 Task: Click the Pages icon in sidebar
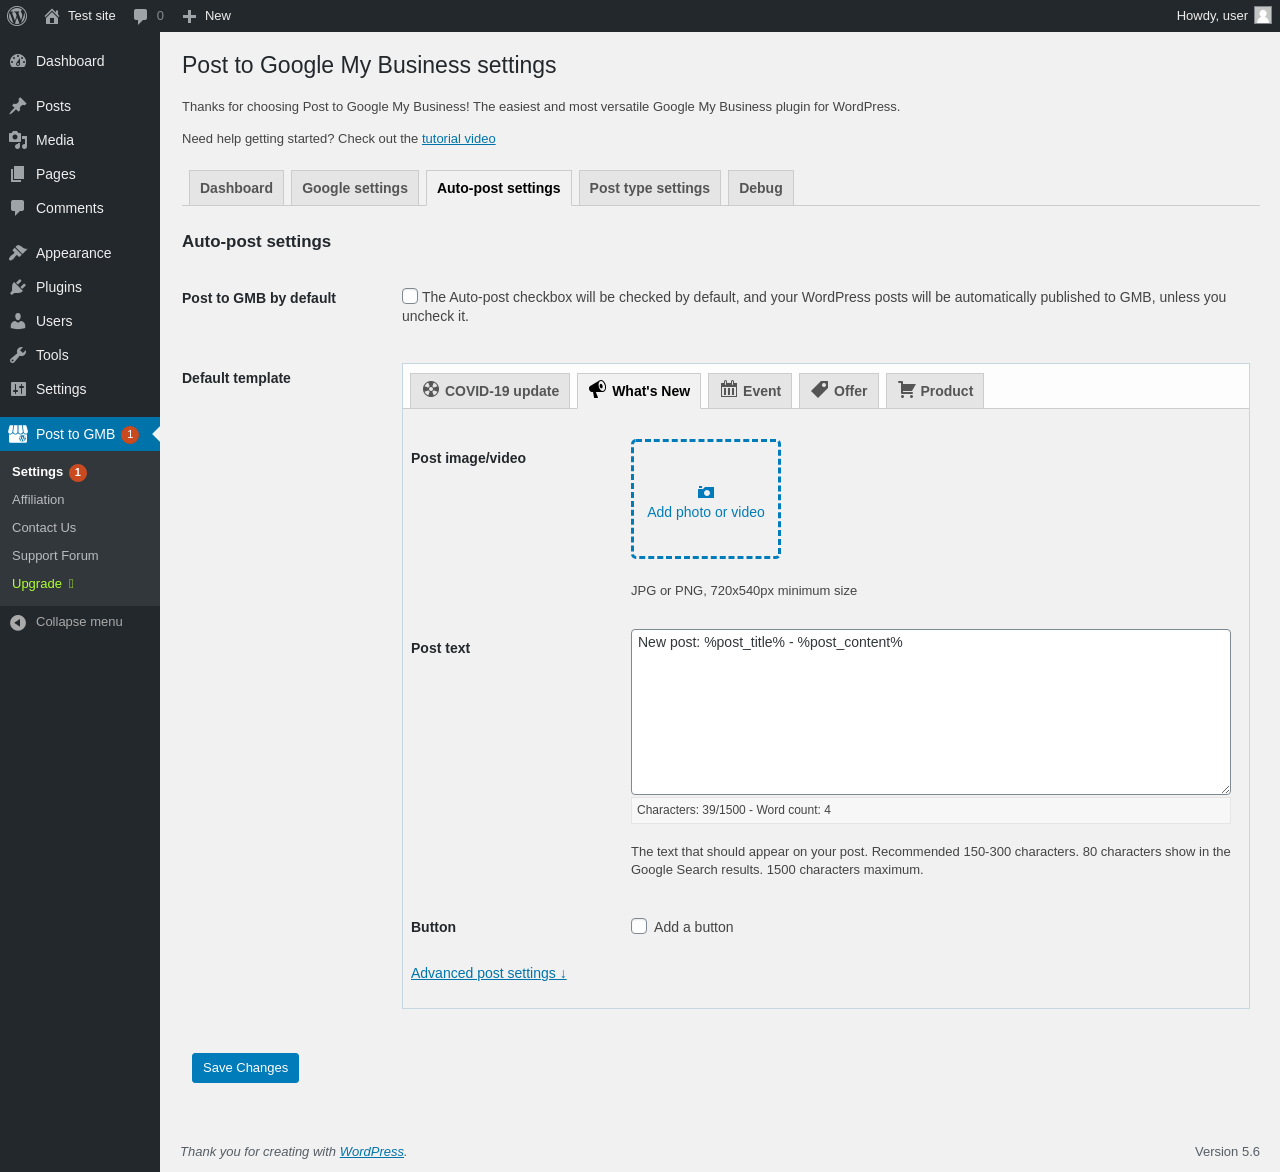(18, 174)
